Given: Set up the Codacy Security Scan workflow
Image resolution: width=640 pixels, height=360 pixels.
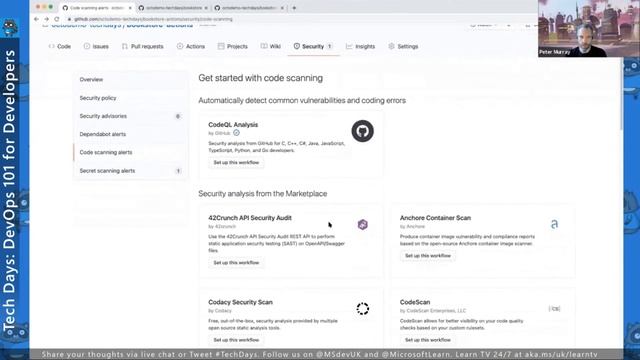Looking at the screenshot, I should point(236,340).
